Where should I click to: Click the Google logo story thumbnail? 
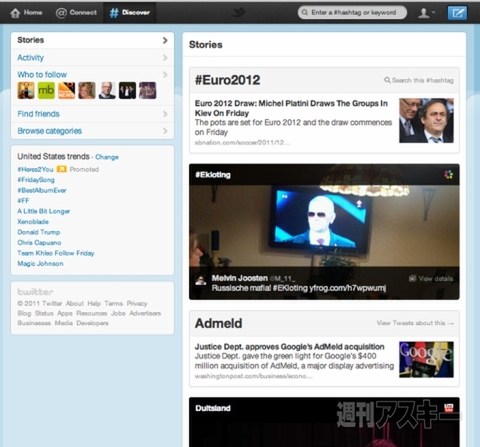tap(426, 360)
